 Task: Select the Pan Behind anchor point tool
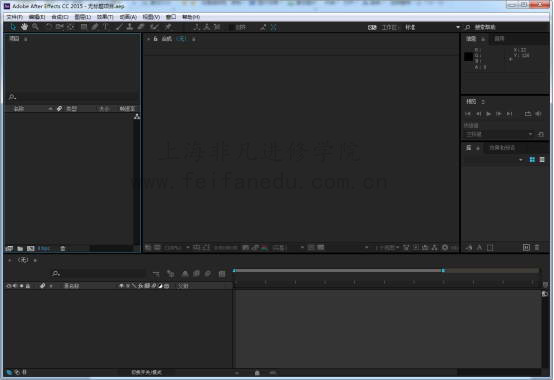71,27
